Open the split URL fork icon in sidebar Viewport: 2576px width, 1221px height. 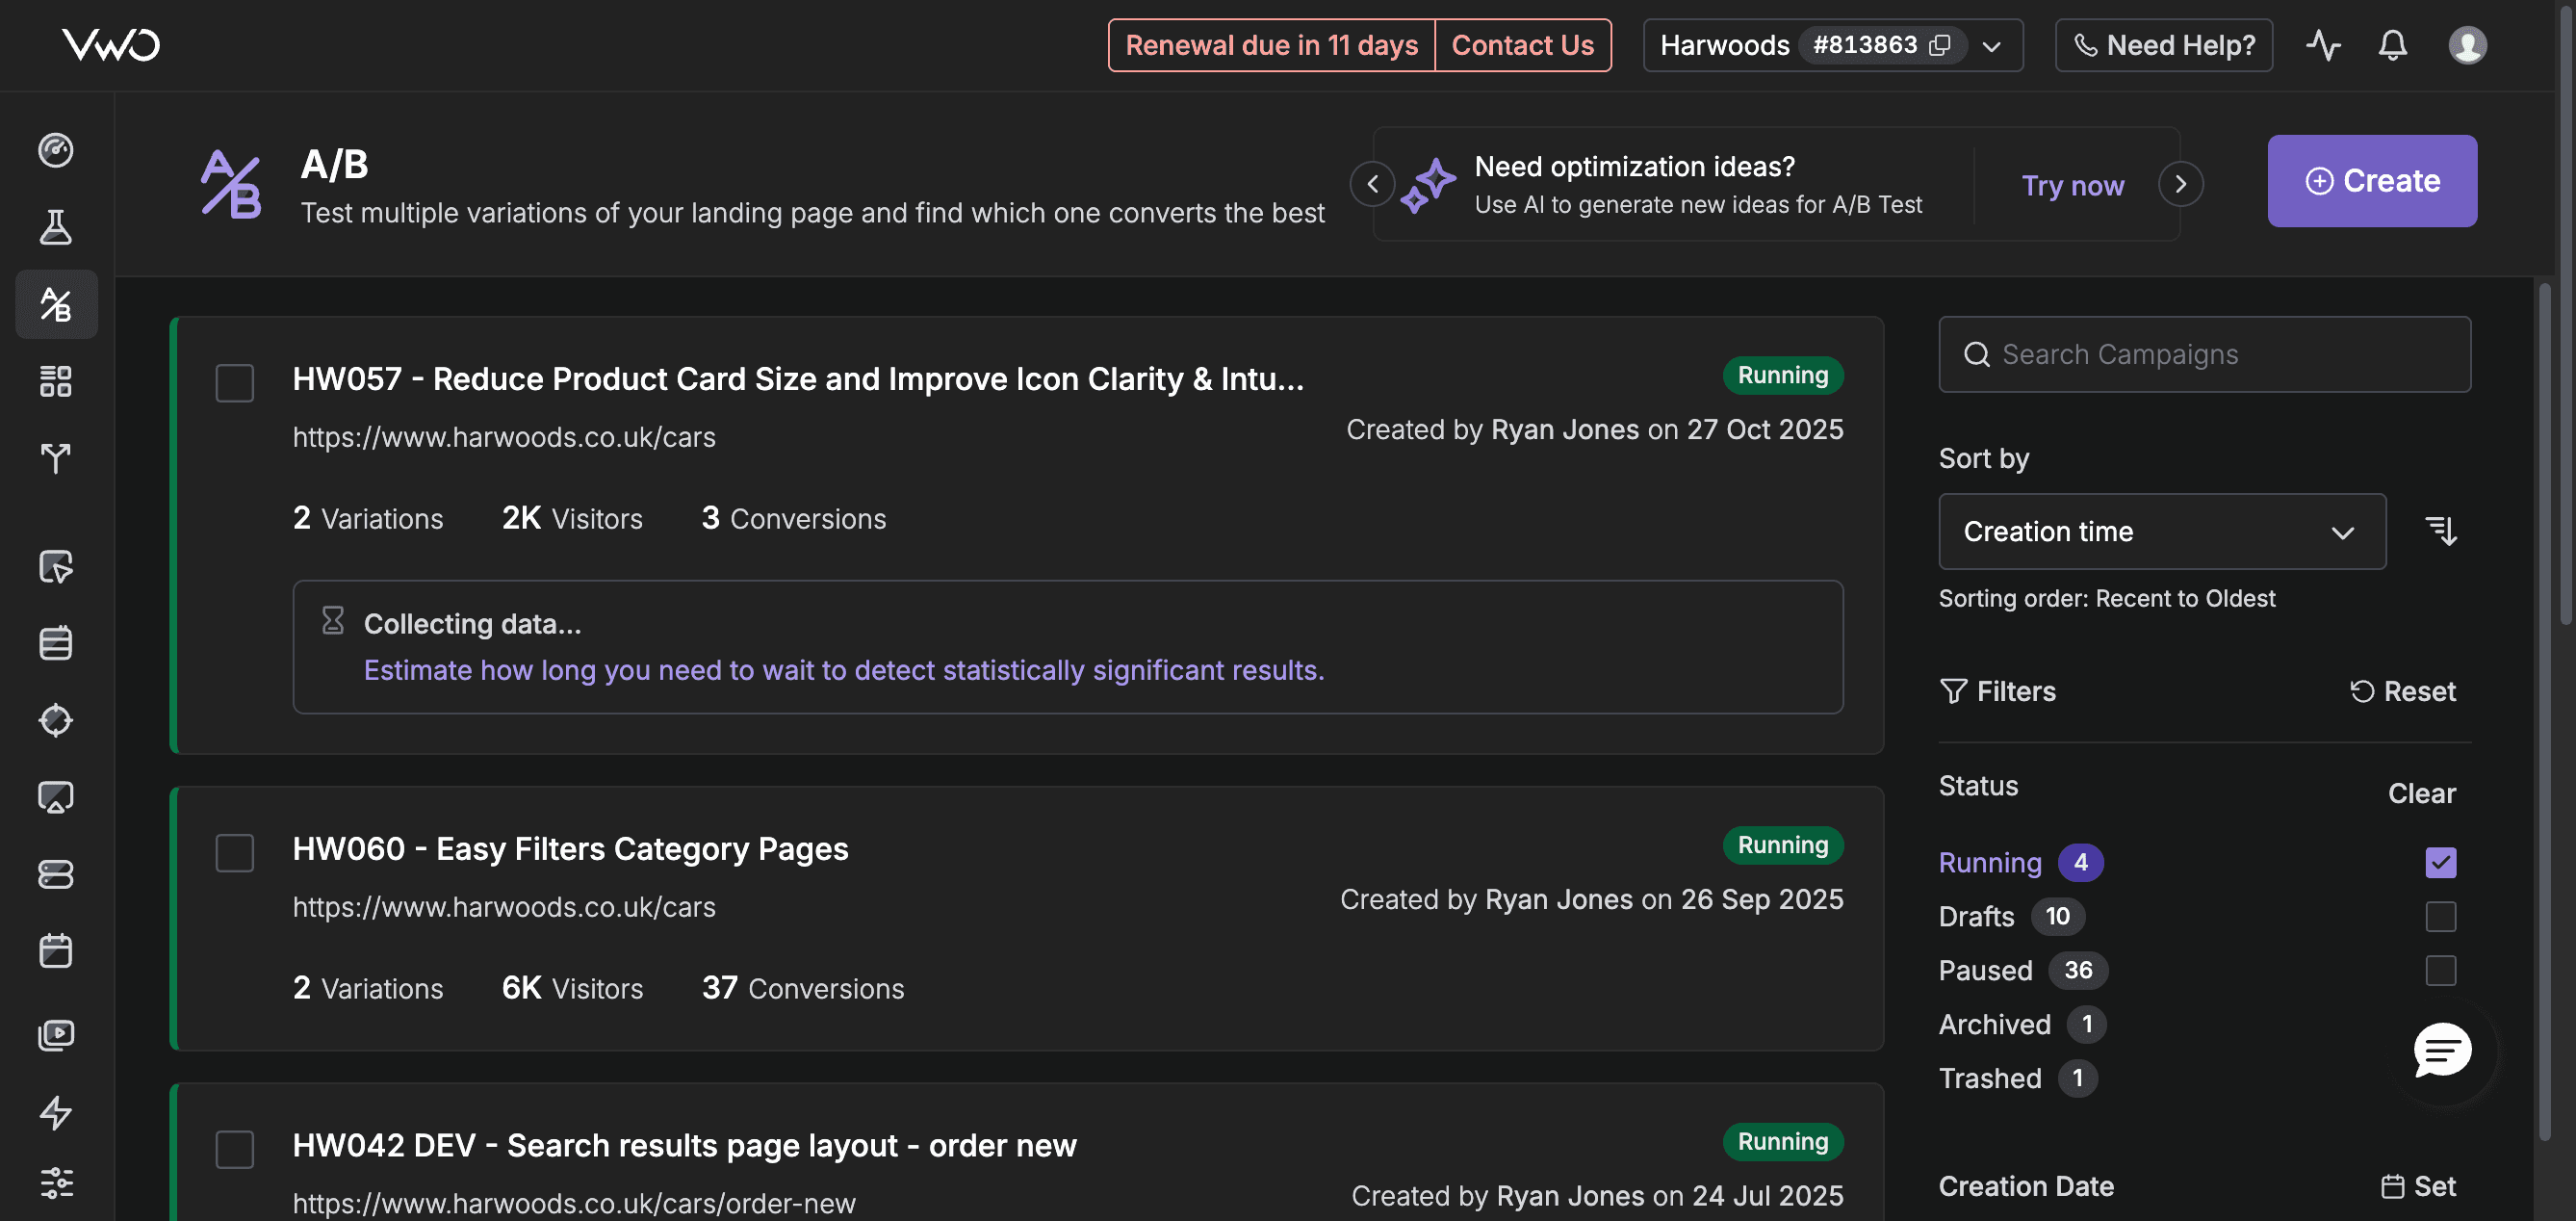(x=56, y=458)
